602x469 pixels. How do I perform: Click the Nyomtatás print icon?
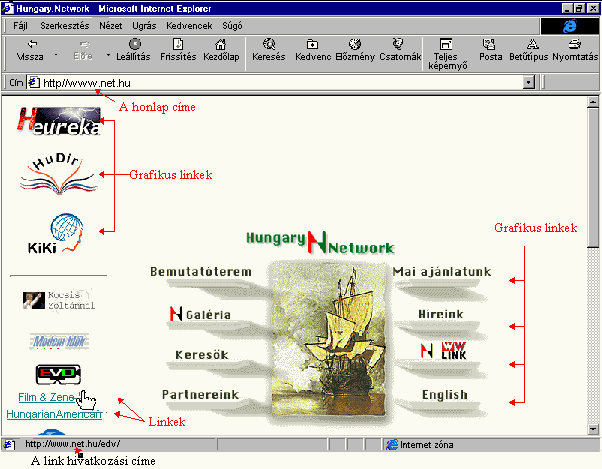click(x=575, y=50)
